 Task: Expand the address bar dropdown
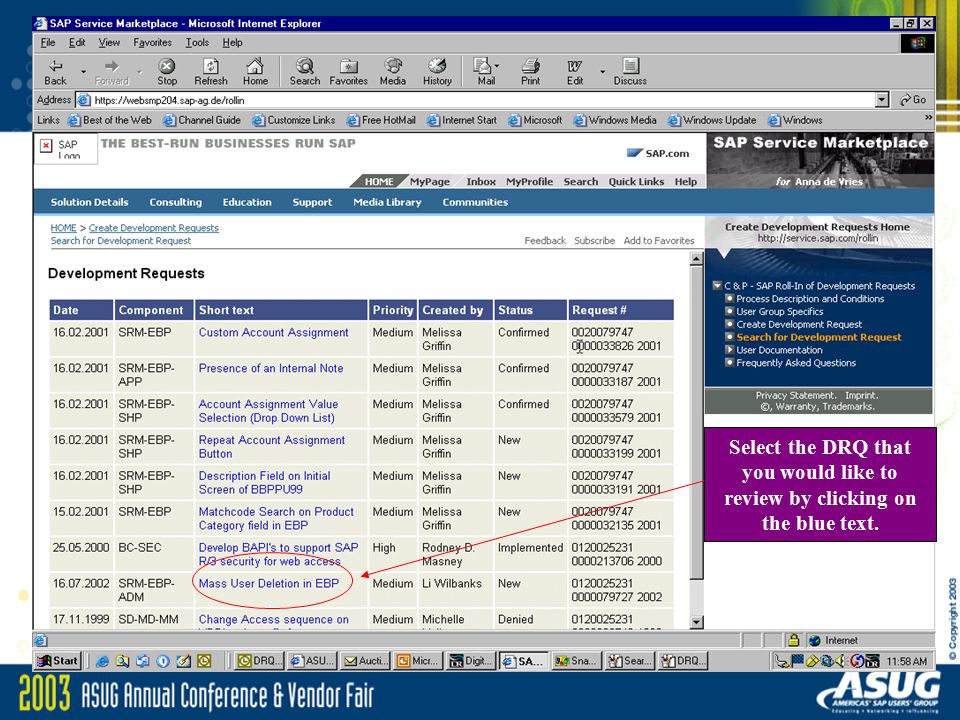[x=882, y=100]
